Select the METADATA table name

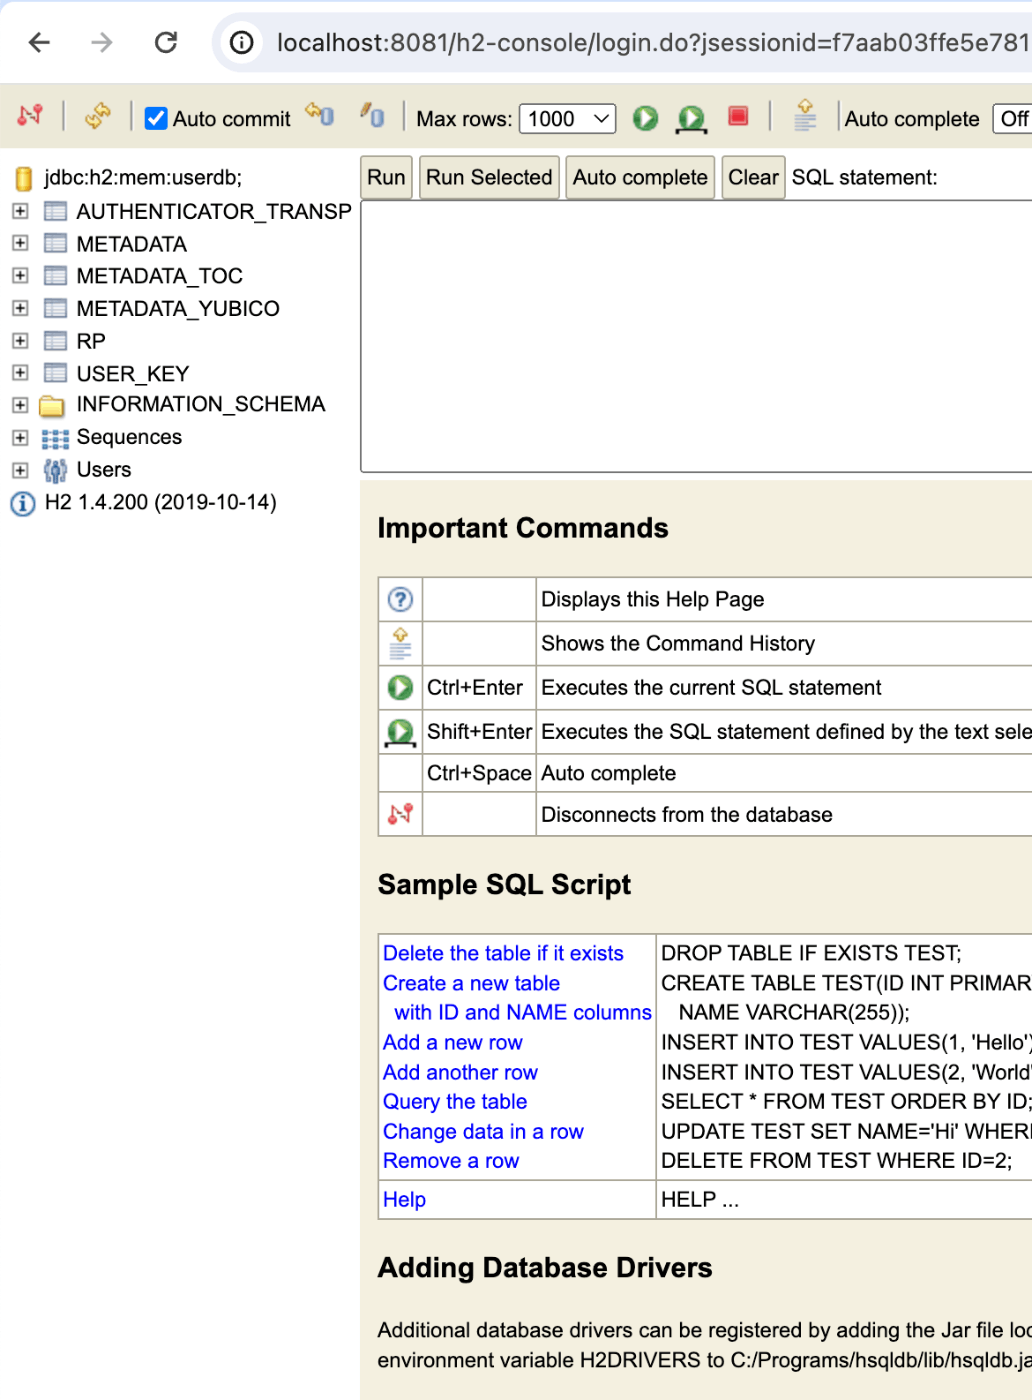pos(132,244)
